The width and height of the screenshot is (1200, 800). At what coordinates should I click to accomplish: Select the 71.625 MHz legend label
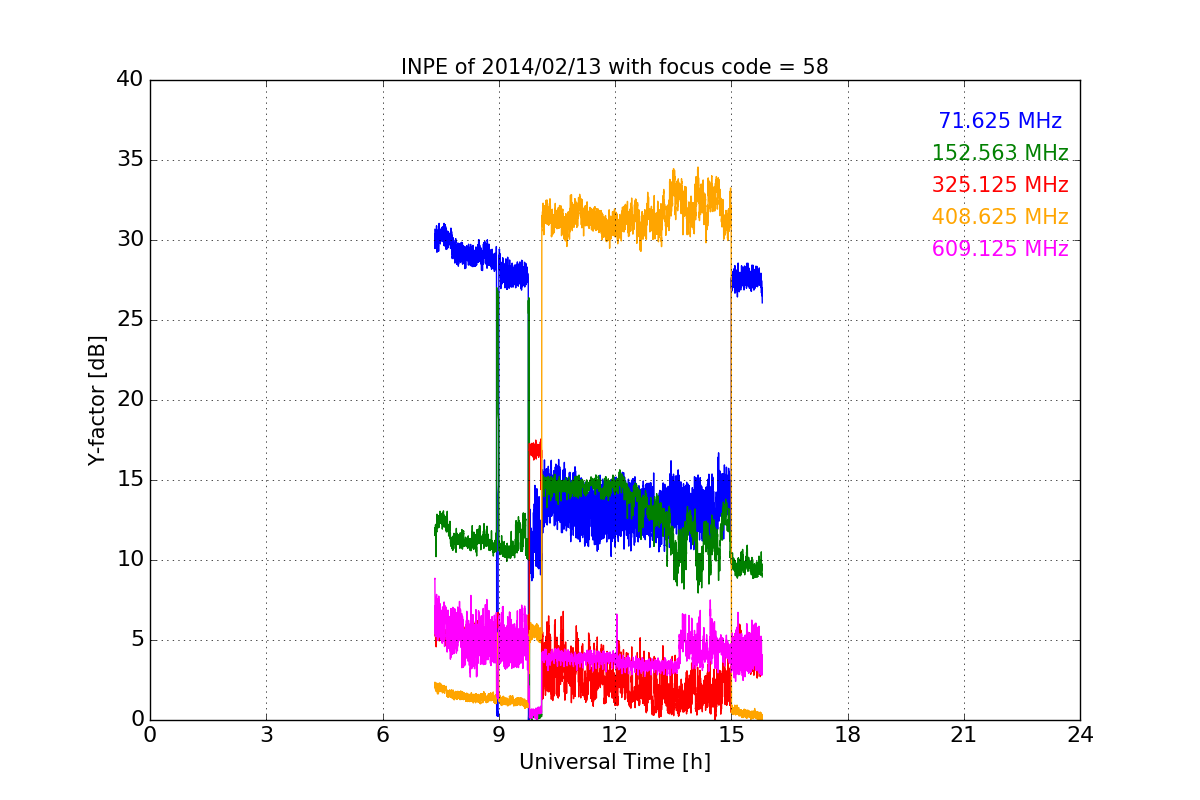coord(1000,121)
